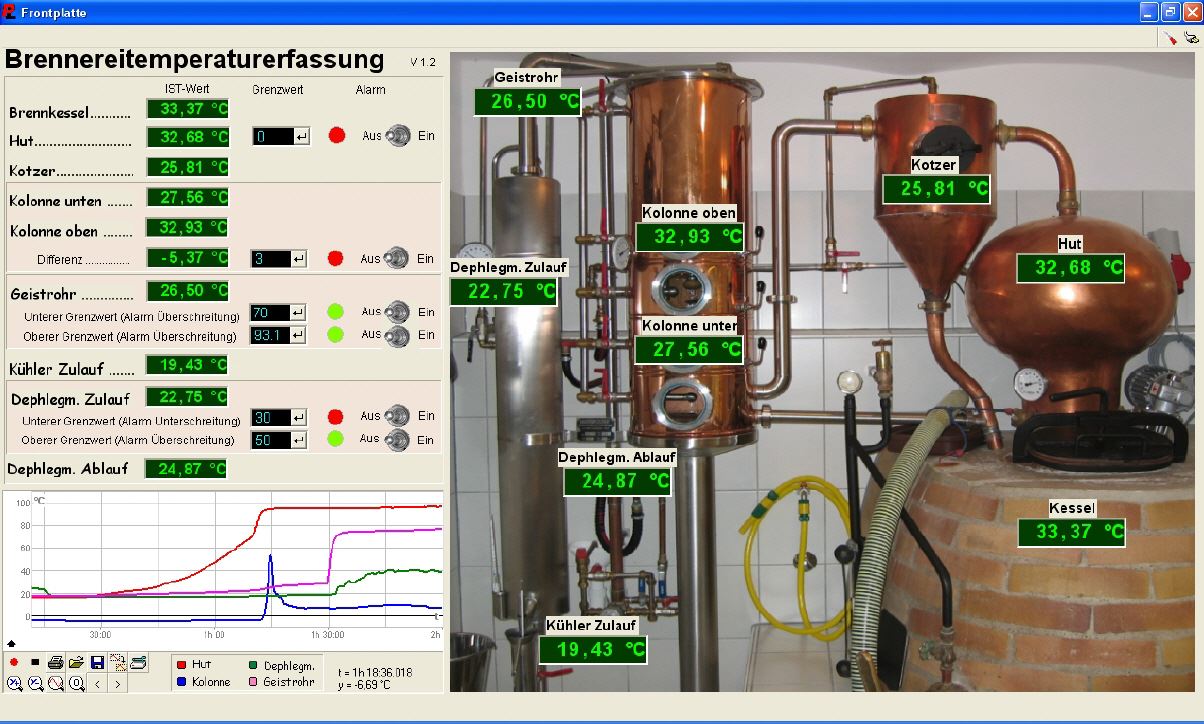Screen dimensions: 1204x724
Task: Reset chart zoom with the magnifier 0 icon
Action: point(76,683)
